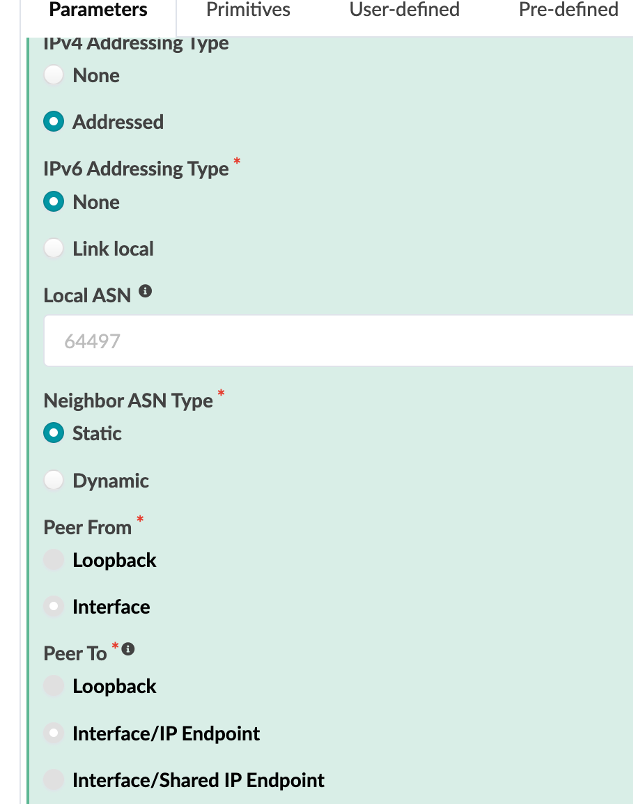Click the IPv6 Addressing Type label

136,169
